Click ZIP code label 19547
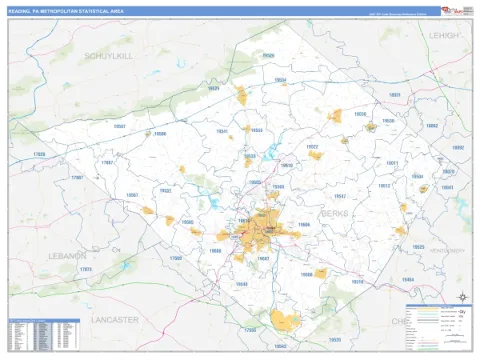This screenshot has height=360, width=480. point(340,196)
